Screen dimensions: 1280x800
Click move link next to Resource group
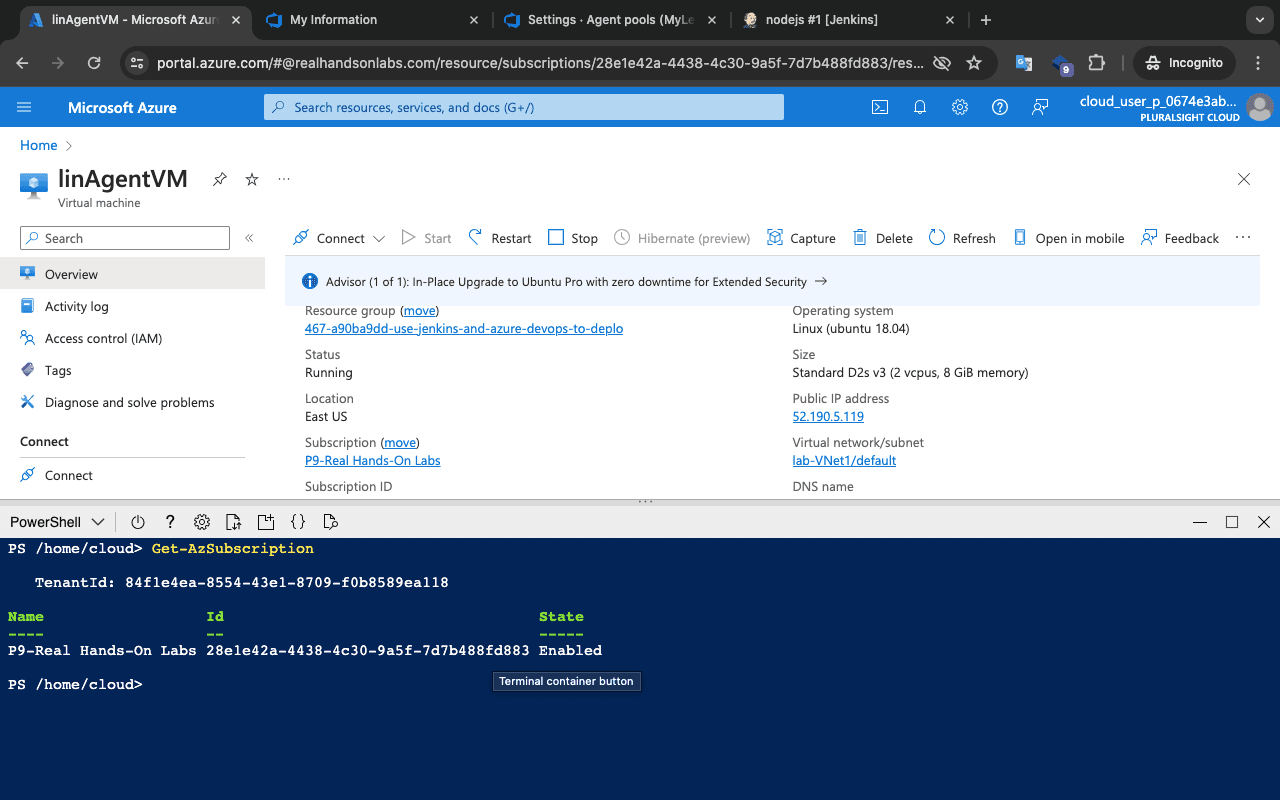(x=420, y=311)
